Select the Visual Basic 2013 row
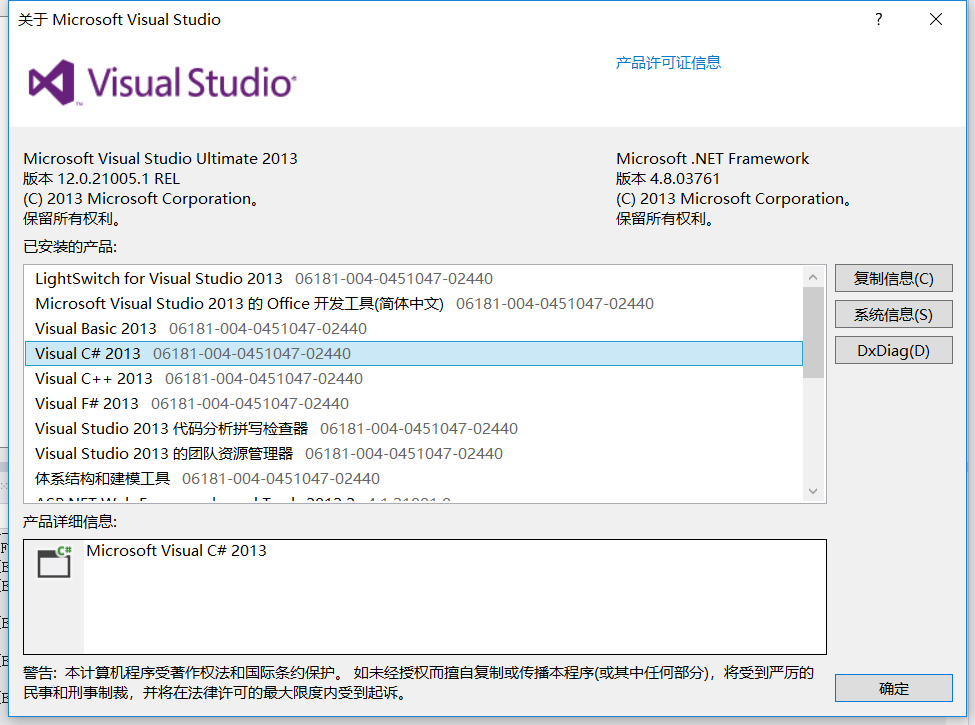The image size is (975, 725). click(414, 328)
